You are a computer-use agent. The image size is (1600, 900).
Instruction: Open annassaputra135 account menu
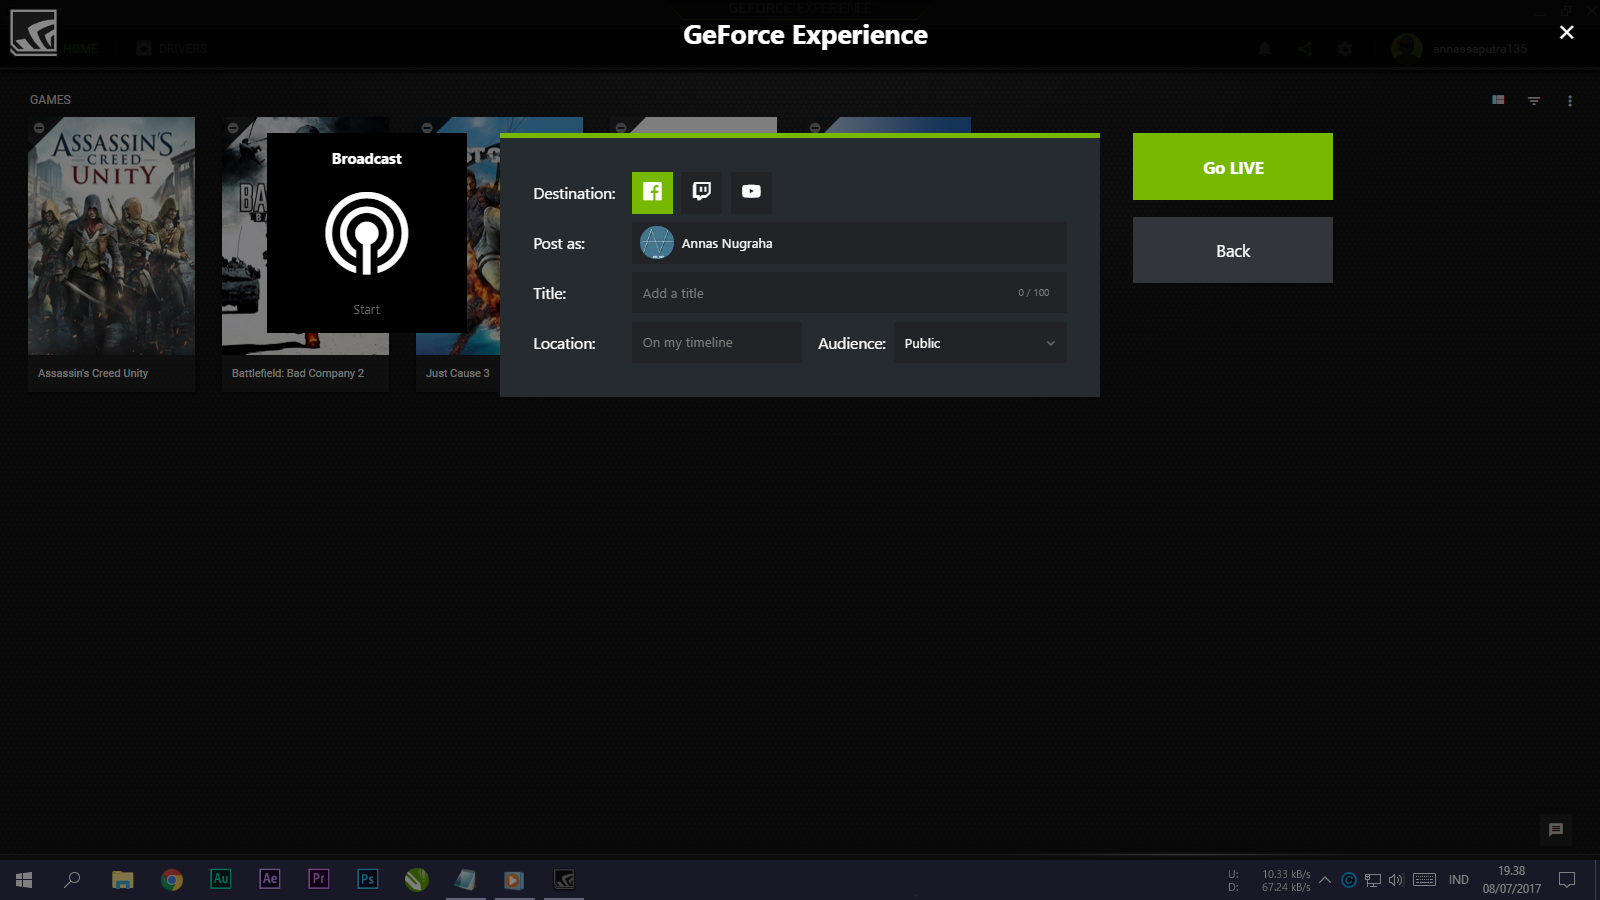tap(1460, 48)
